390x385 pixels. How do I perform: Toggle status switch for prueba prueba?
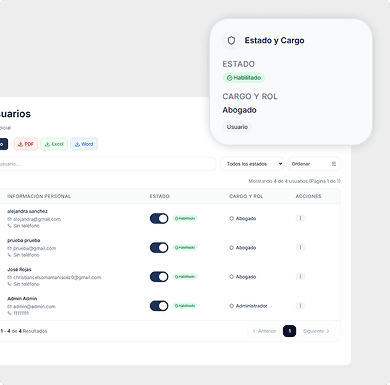pos(159,248)
